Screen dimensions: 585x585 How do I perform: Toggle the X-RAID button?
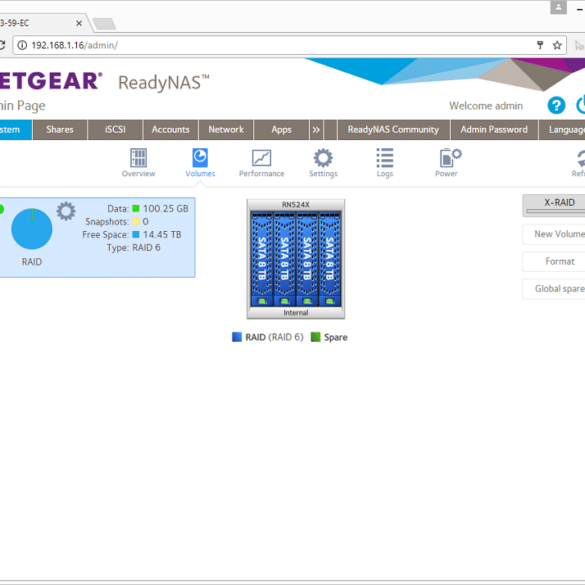coord(554,205)
